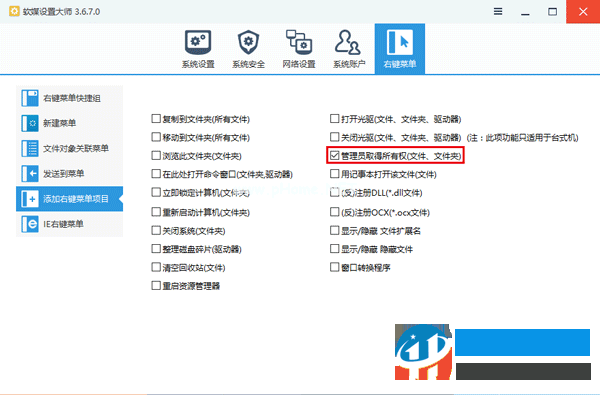Enable 移动到文件夹(所有文件) checkbox
The image size is (600, 395).
(156, 137)
